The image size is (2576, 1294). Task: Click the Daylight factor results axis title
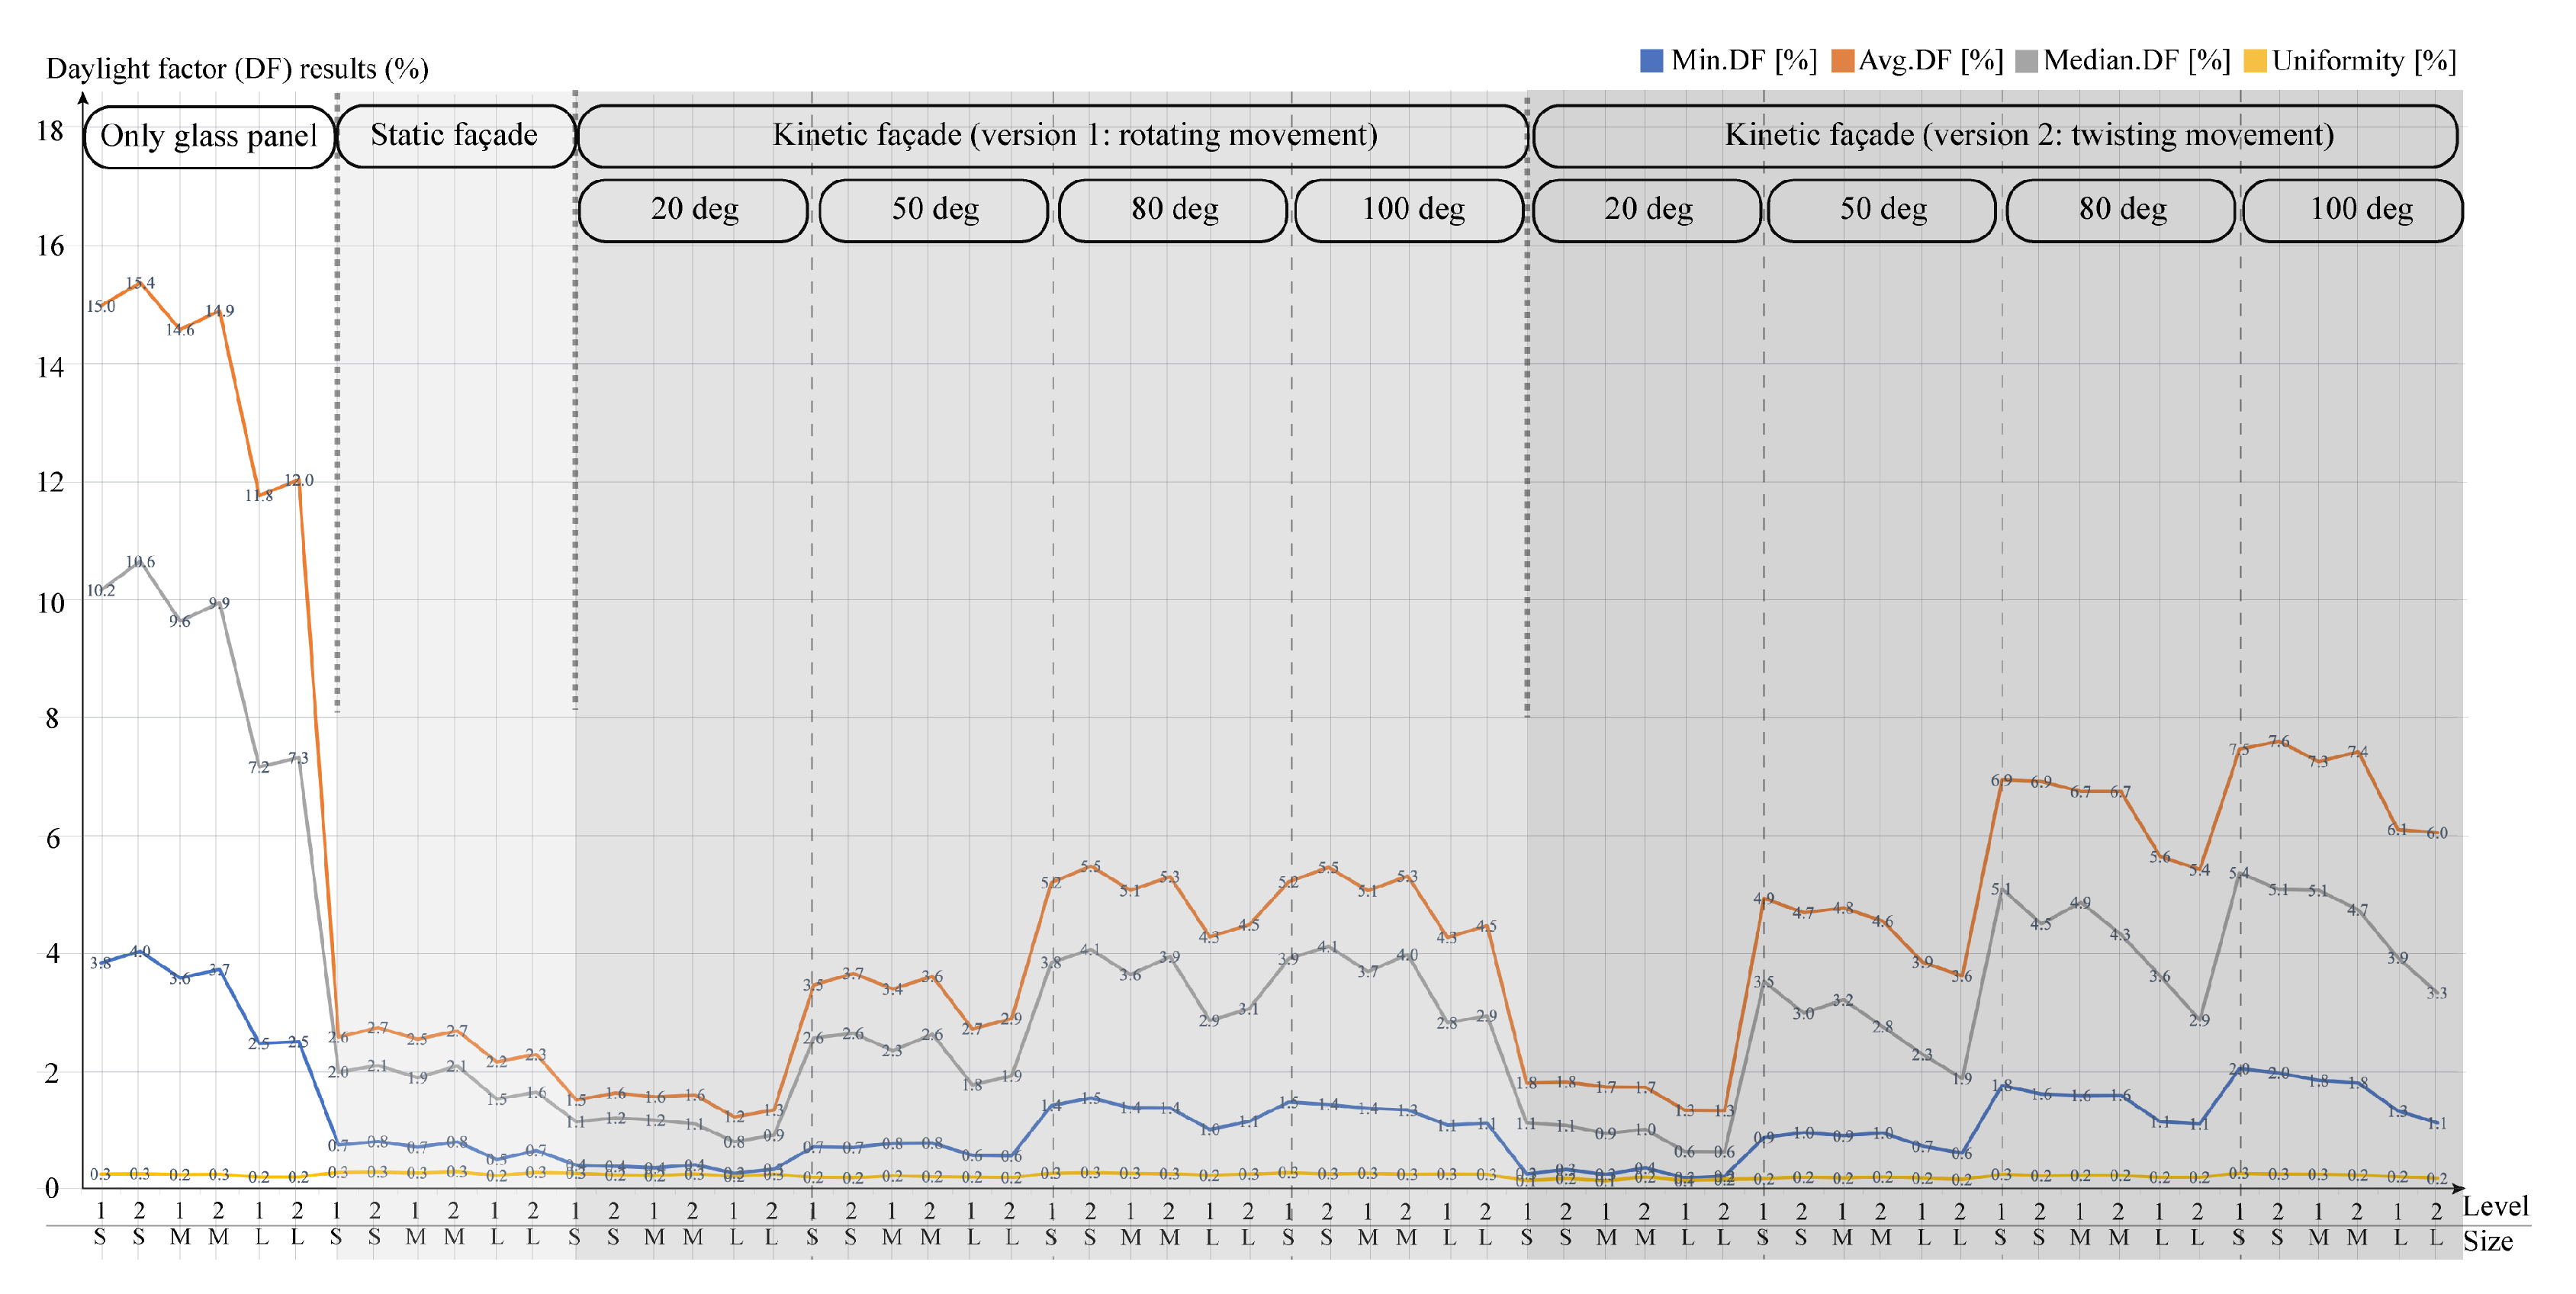click(237, 68)
